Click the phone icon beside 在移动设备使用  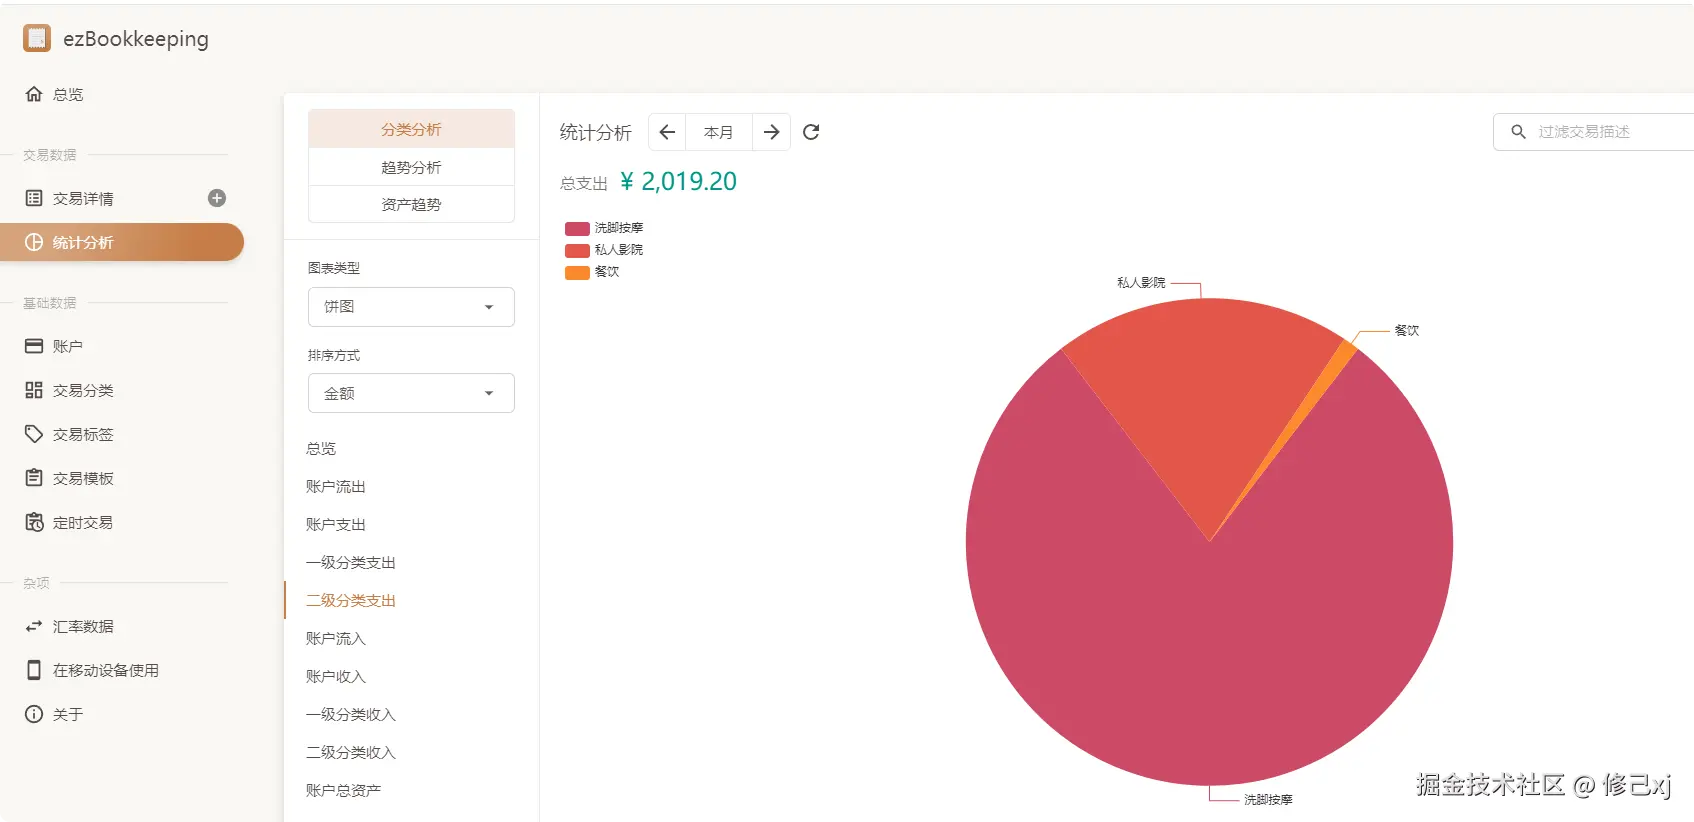click(34, 670)
